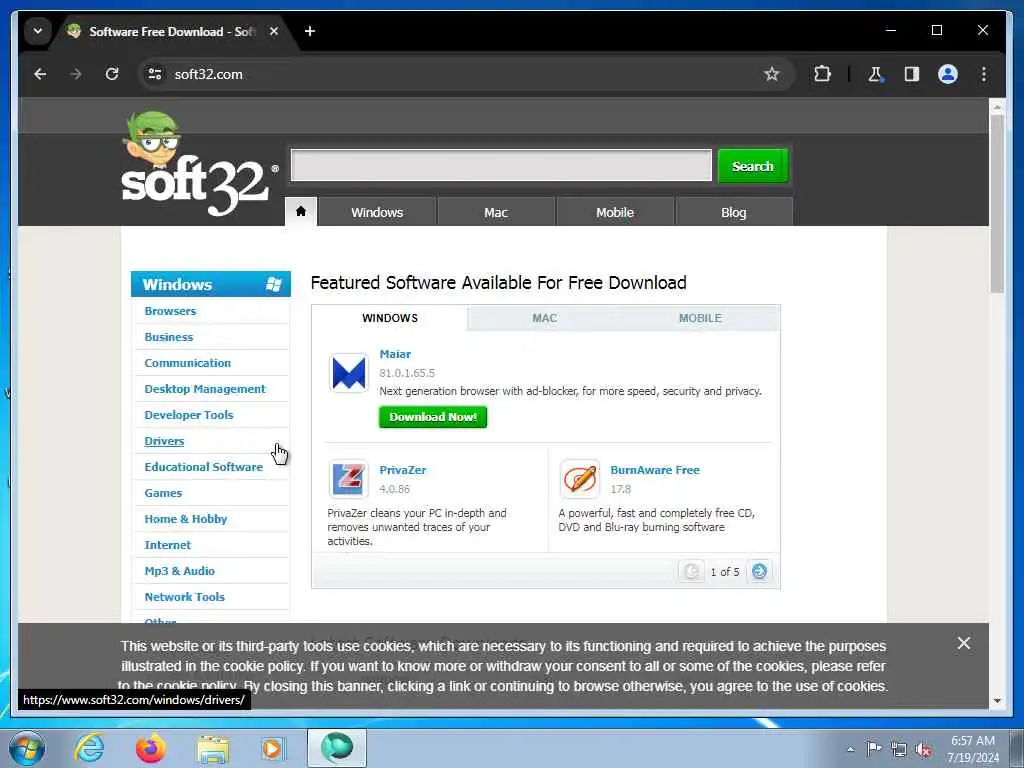Select the MAC featured tab

[545, 318]
